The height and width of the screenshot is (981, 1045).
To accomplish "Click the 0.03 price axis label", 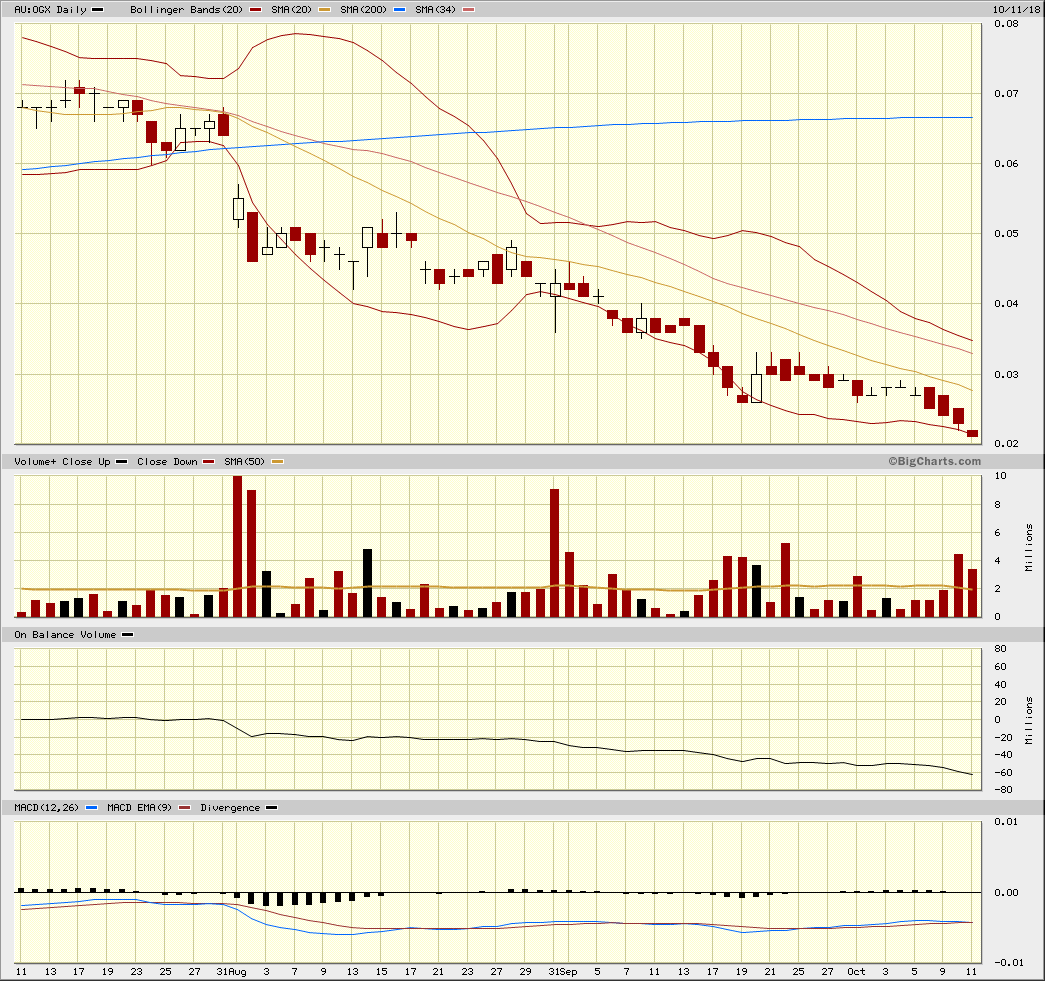I will (x=1006, y=374).
